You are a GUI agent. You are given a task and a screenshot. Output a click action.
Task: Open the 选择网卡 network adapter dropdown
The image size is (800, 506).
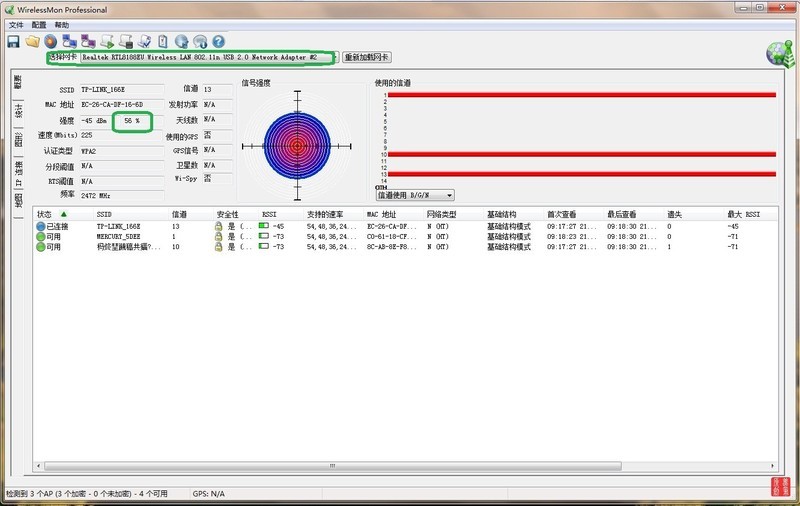[x=334, y=57]
